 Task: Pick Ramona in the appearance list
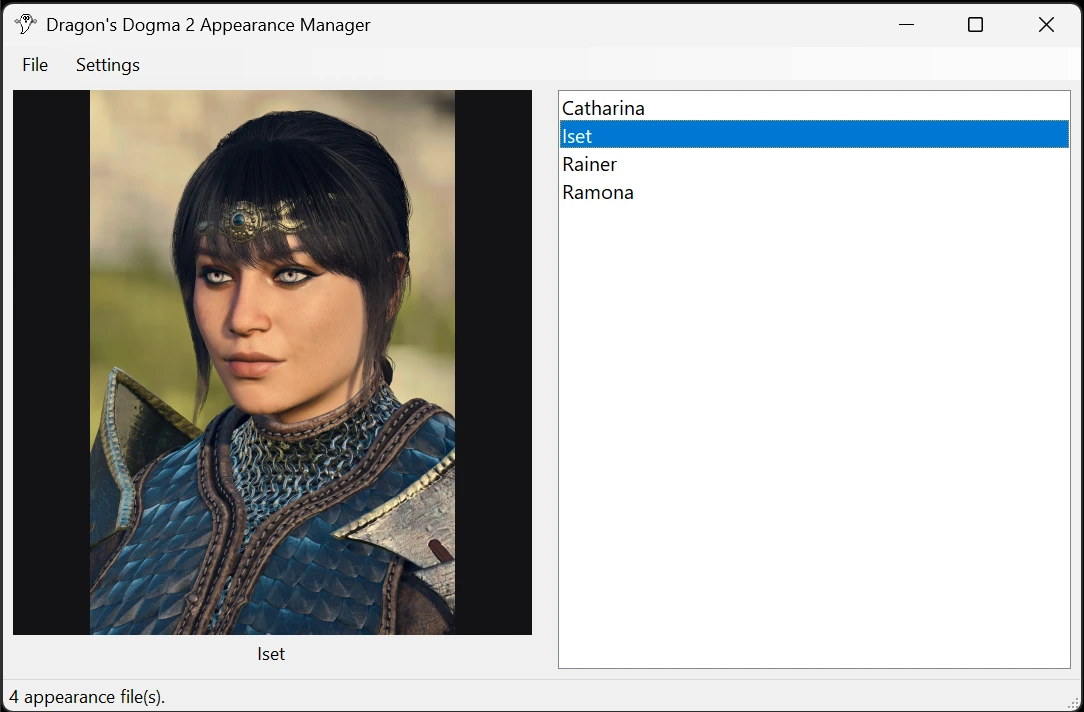coord(814,192)
